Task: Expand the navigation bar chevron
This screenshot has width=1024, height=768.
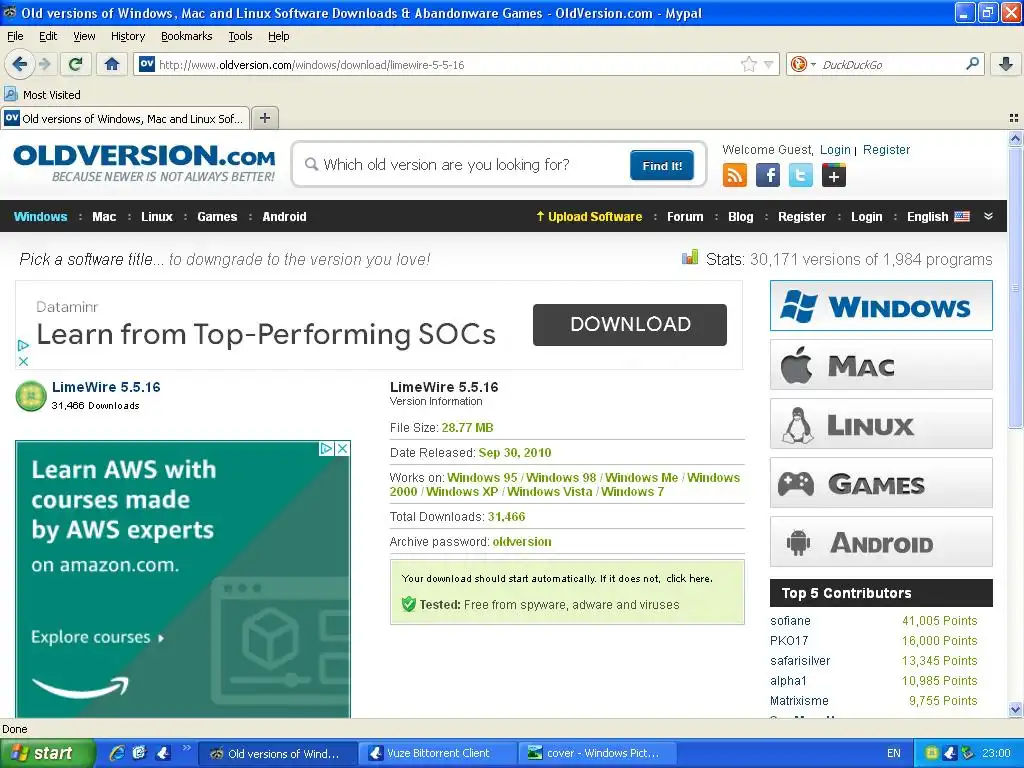Action: (988, 216)
